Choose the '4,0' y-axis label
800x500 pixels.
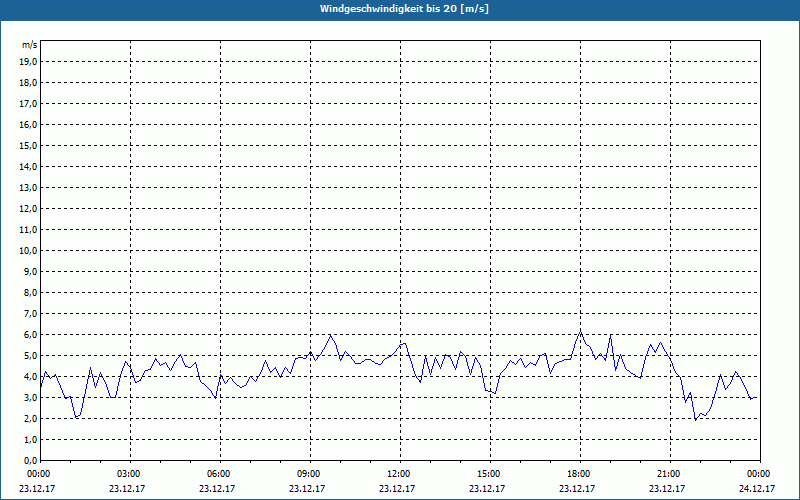(x=31, y=377)
